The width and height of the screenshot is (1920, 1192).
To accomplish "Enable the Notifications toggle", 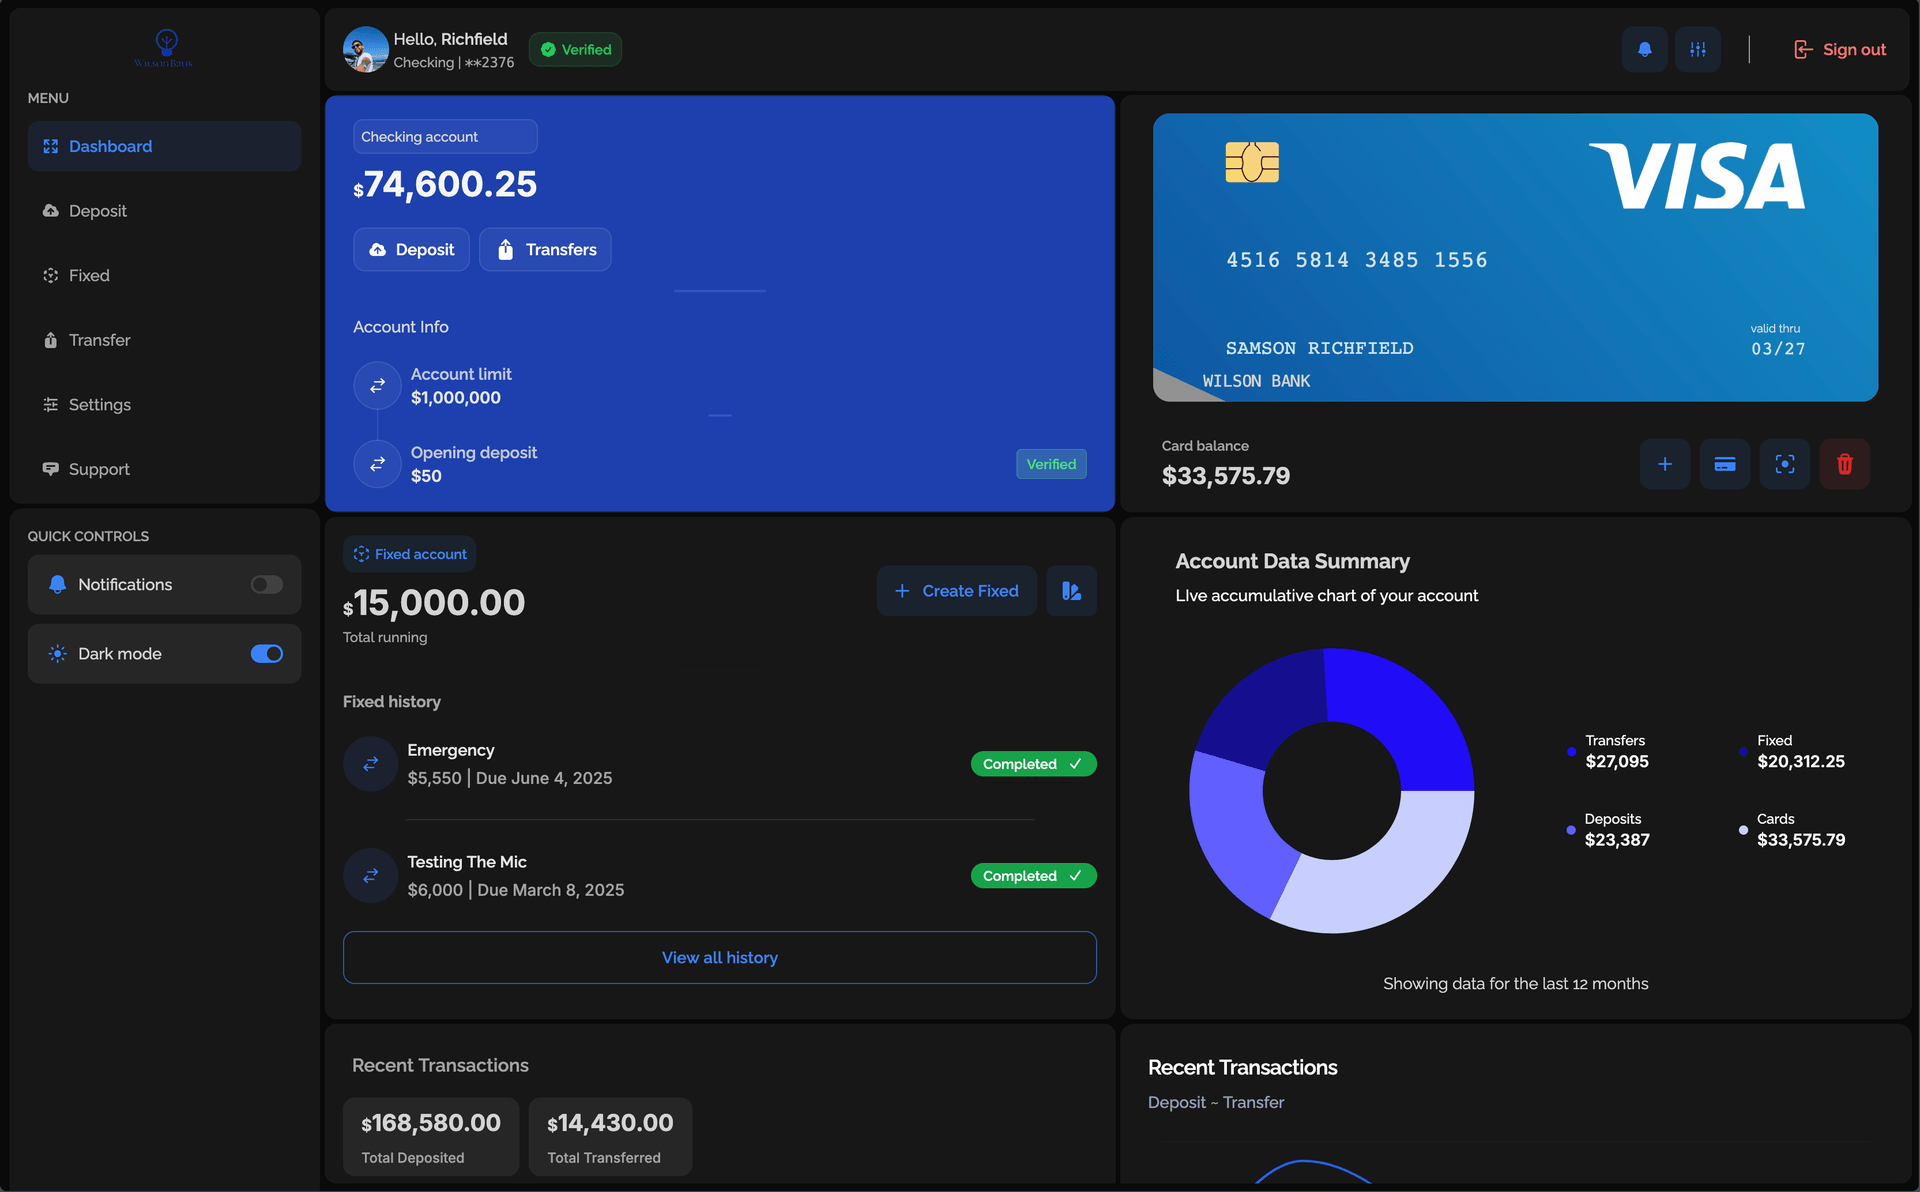I will coord(266,584).
